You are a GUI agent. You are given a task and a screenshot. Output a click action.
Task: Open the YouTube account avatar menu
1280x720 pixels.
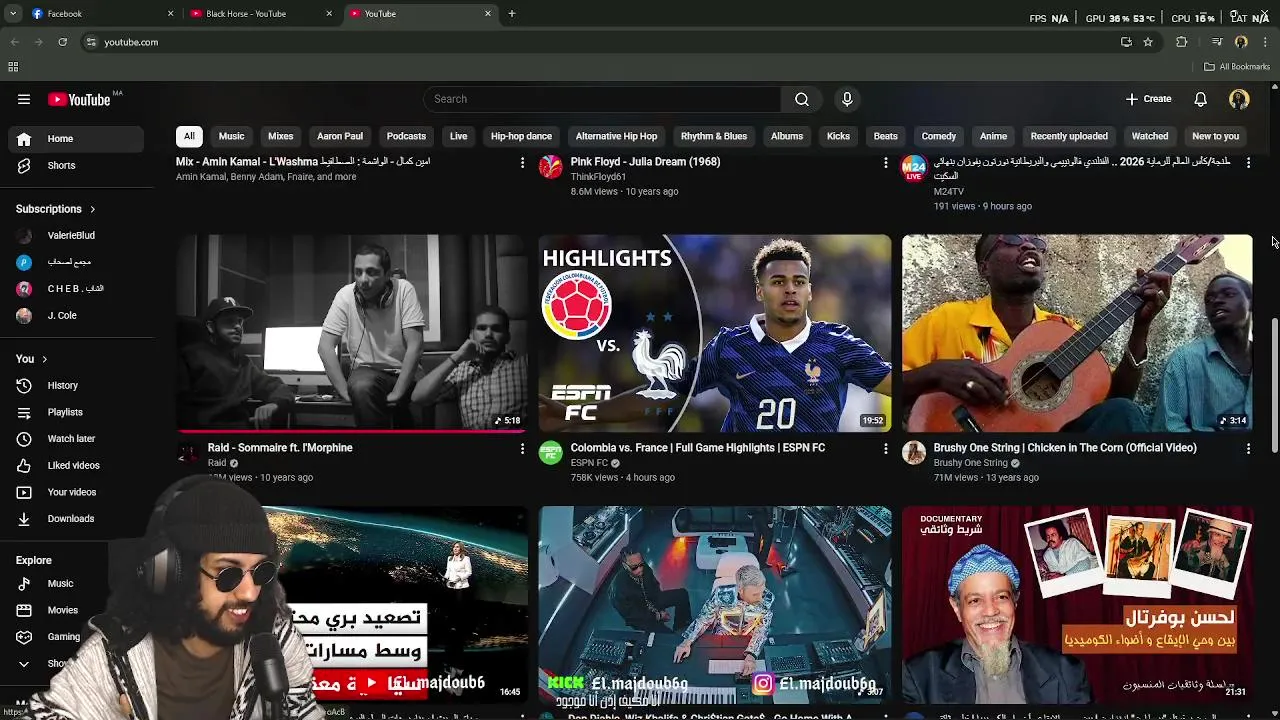point(1239,99)
